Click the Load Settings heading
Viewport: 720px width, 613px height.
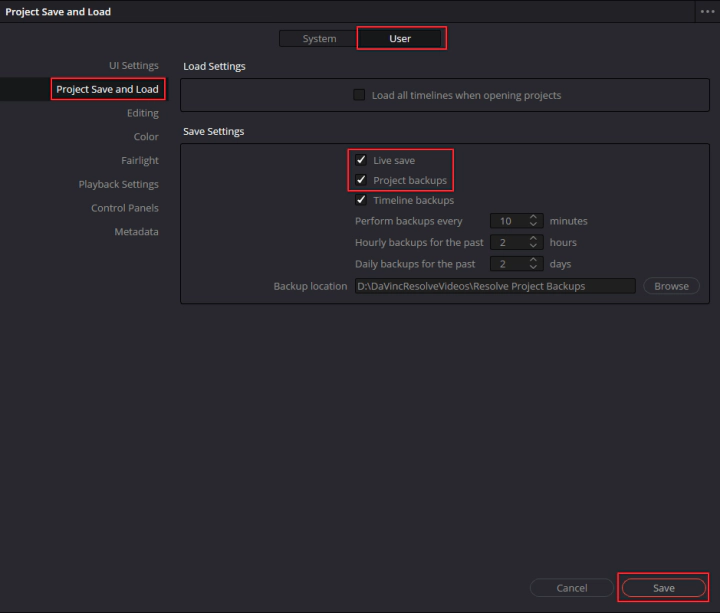(214, 66)
